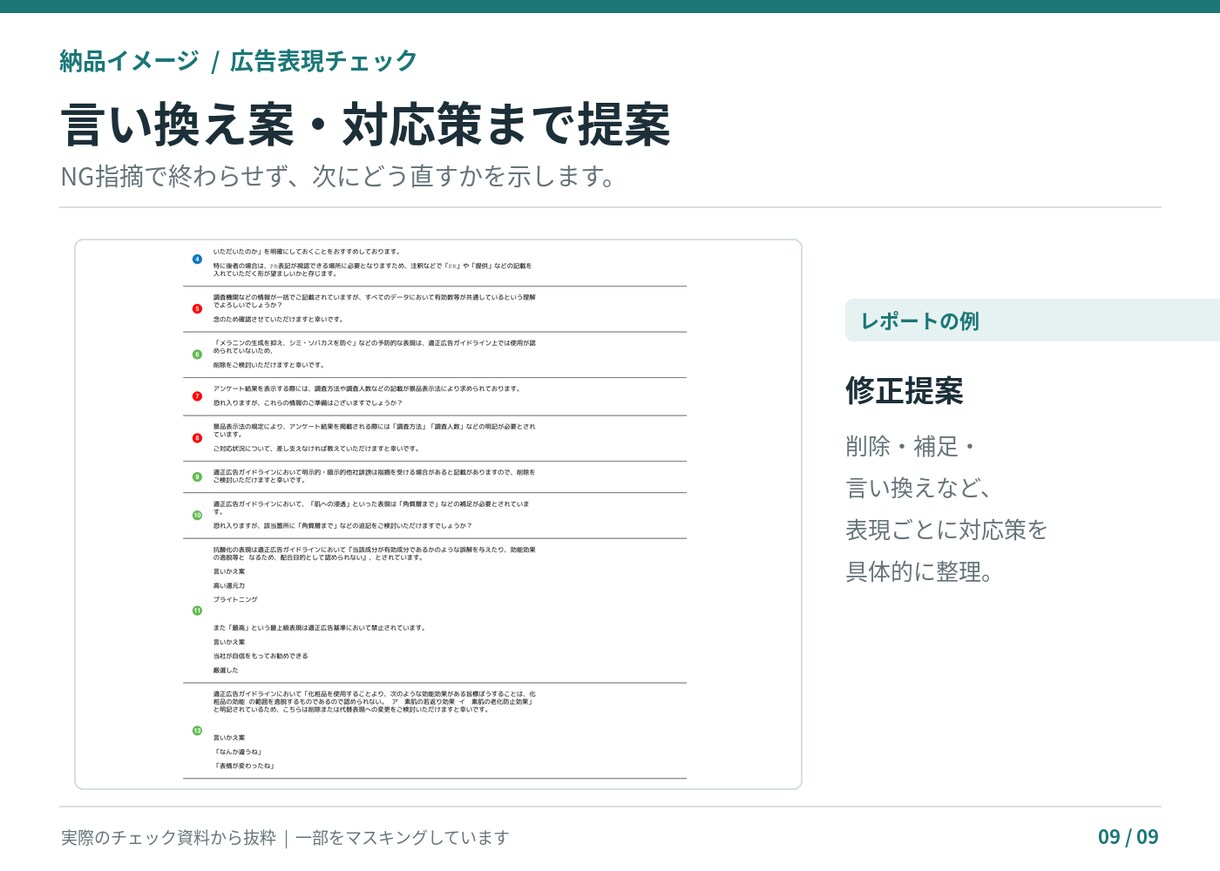Click the text '削除をご検討いただけますと幸いです。'
Screen dimensions: 1220x871
pyautogui.click(x=268, y=365)
